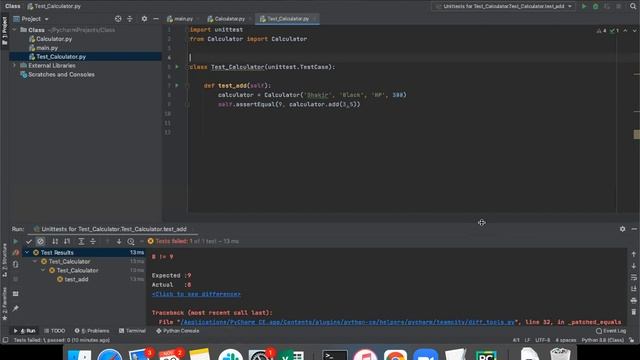
Task: Collapse all test results
Action: pos(93,241)
